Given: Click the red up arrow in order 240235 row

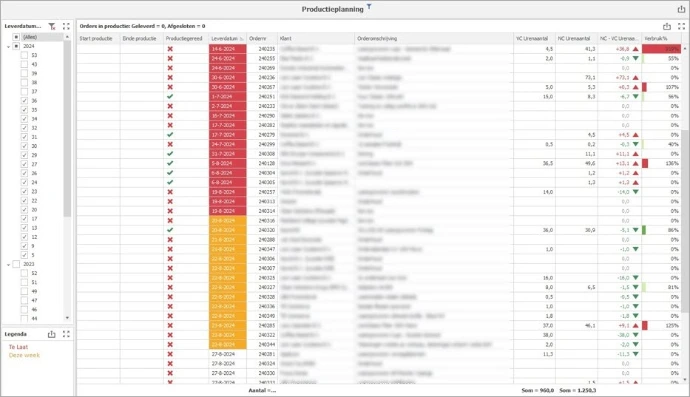Looking at the screenshot, I should point(635,49).
